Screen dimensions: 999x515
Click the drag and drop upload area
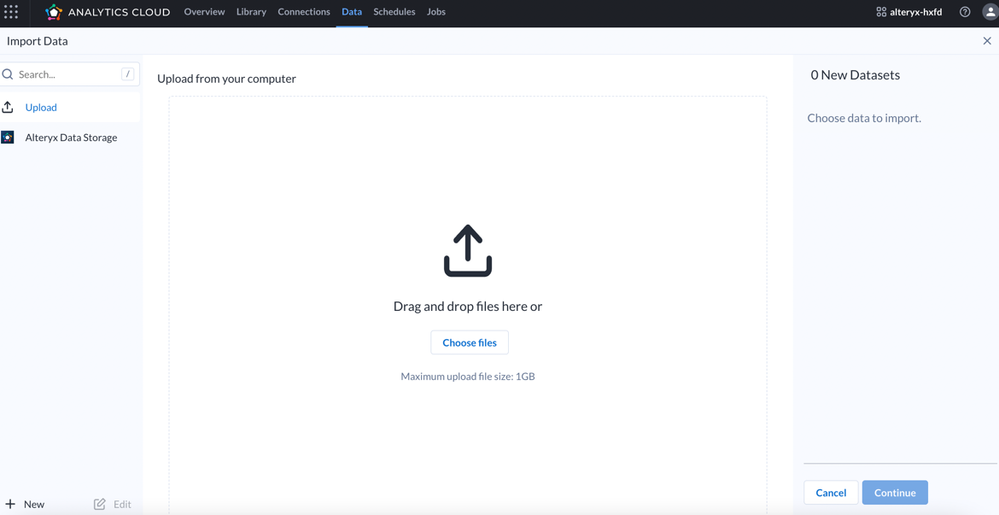click(x=468, y=305)
